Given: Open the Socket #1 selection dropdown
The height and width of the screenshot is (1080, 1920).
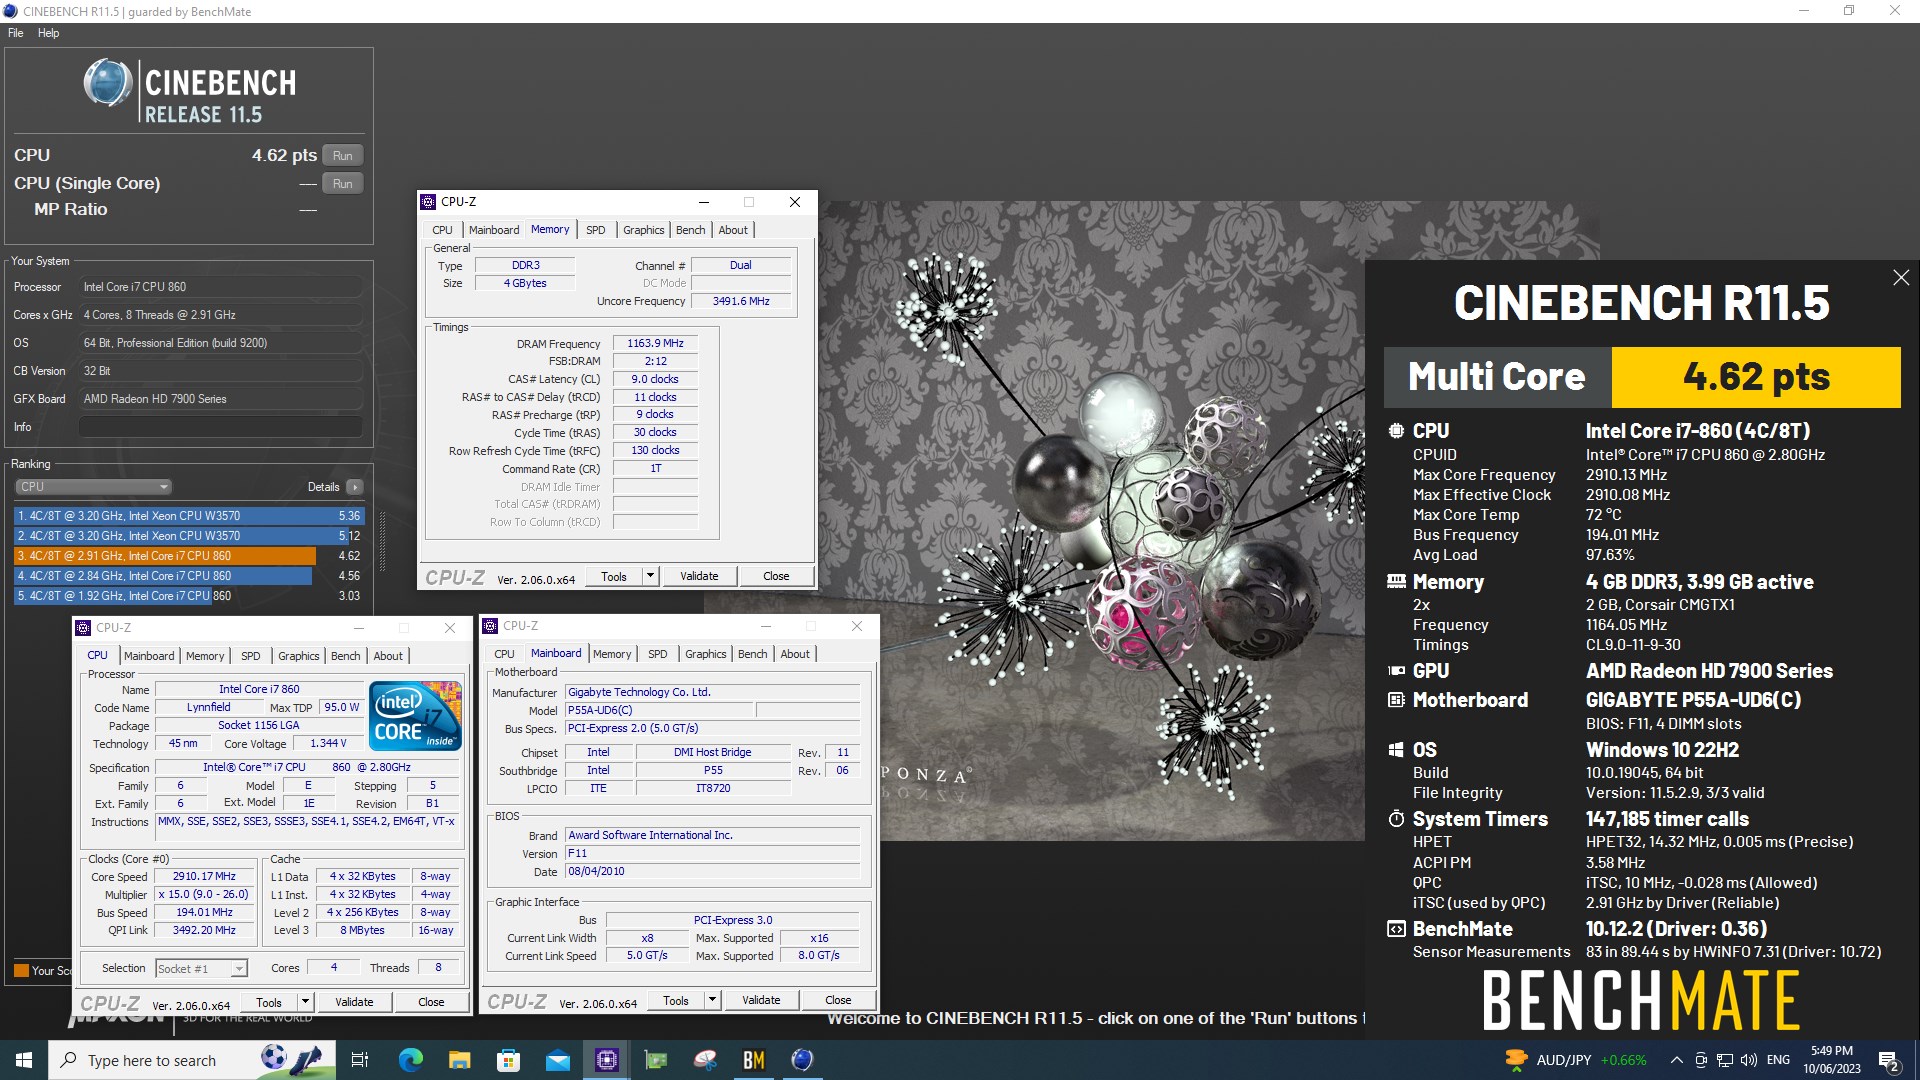Looking at the screenshot, I should click(x=201, y=968).
